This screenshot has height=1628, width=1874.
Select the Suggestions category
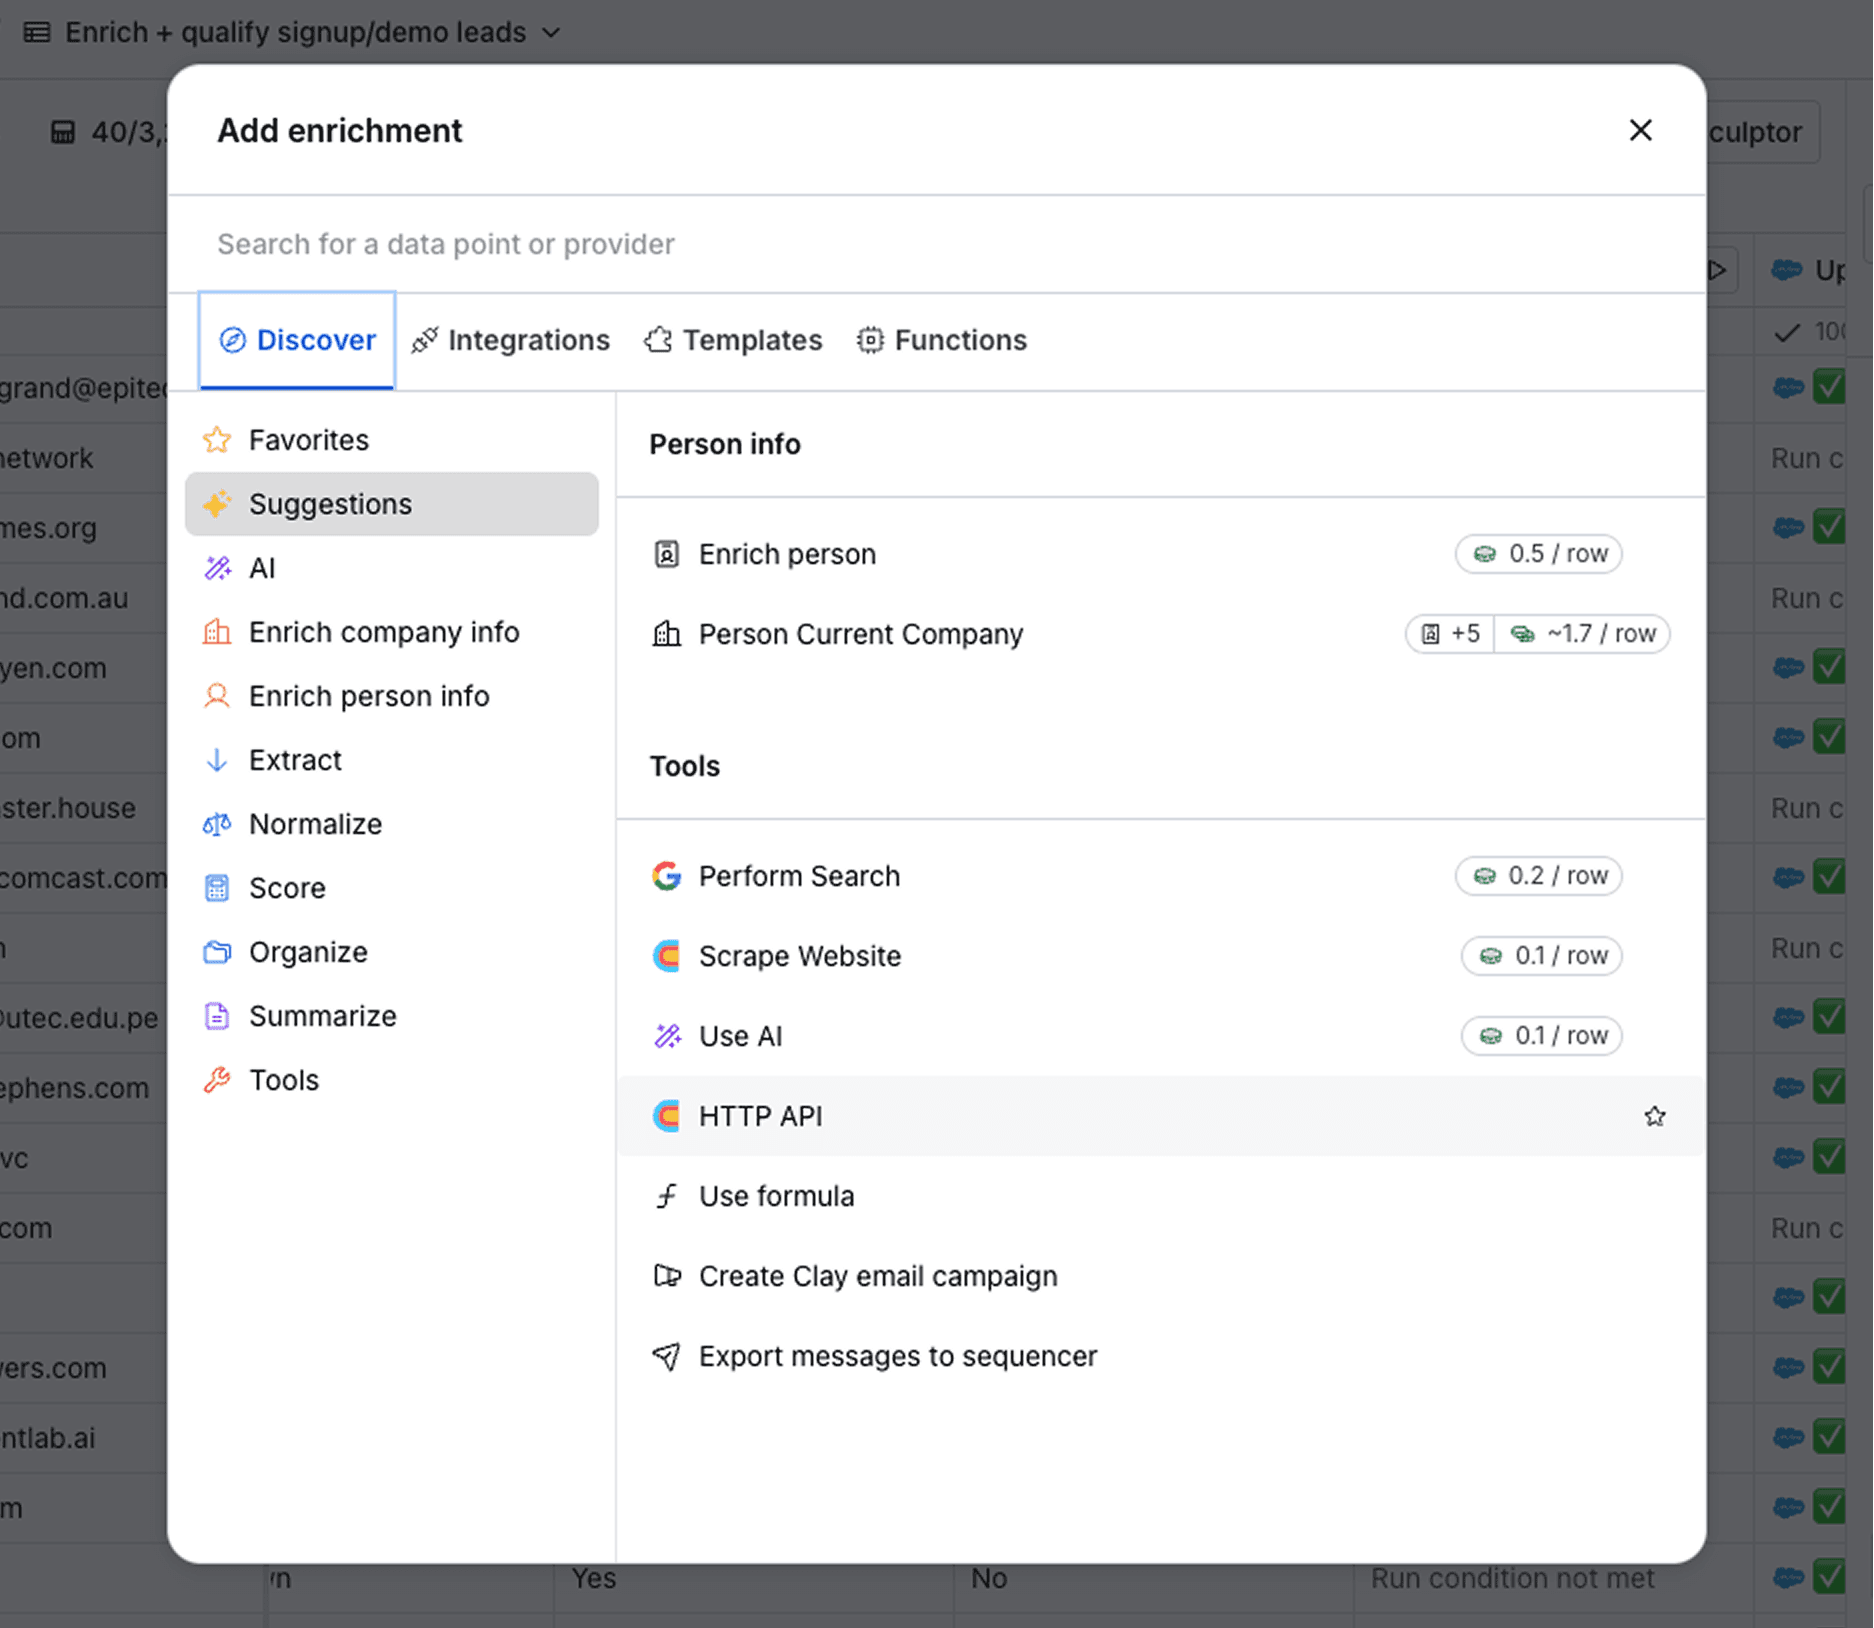coord(392,504)
